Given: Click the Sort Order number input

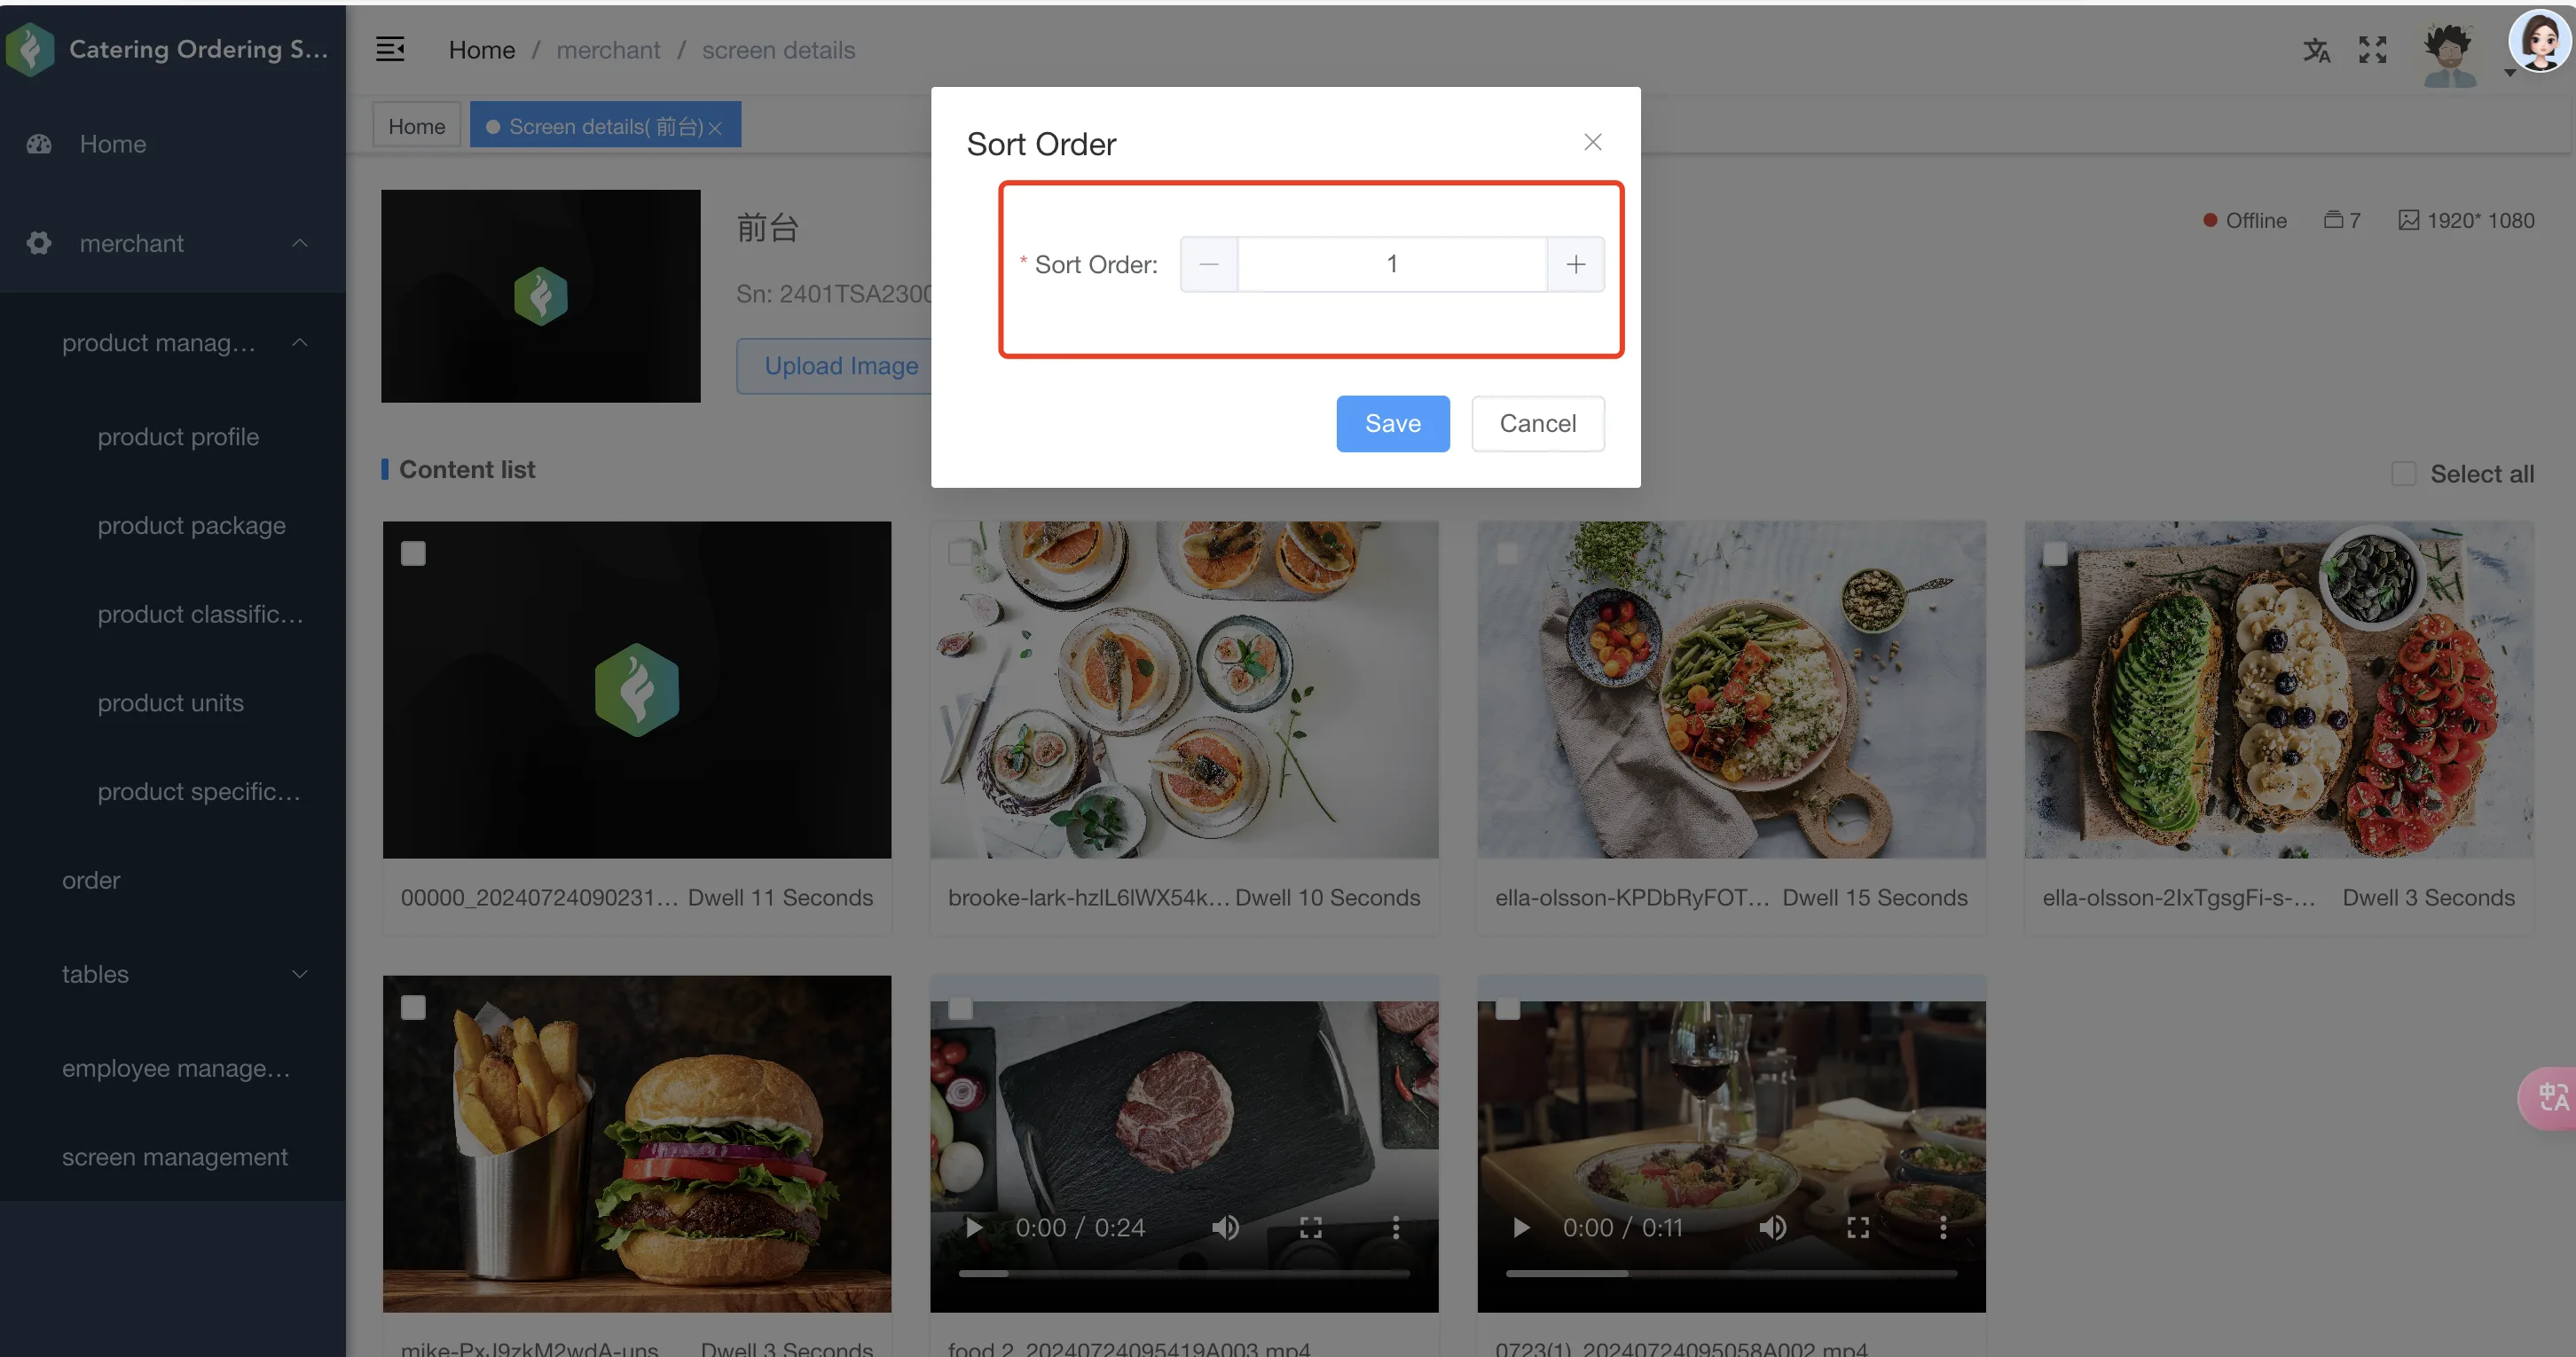Looking at the screenshot, I should (x=1392, y=264).
